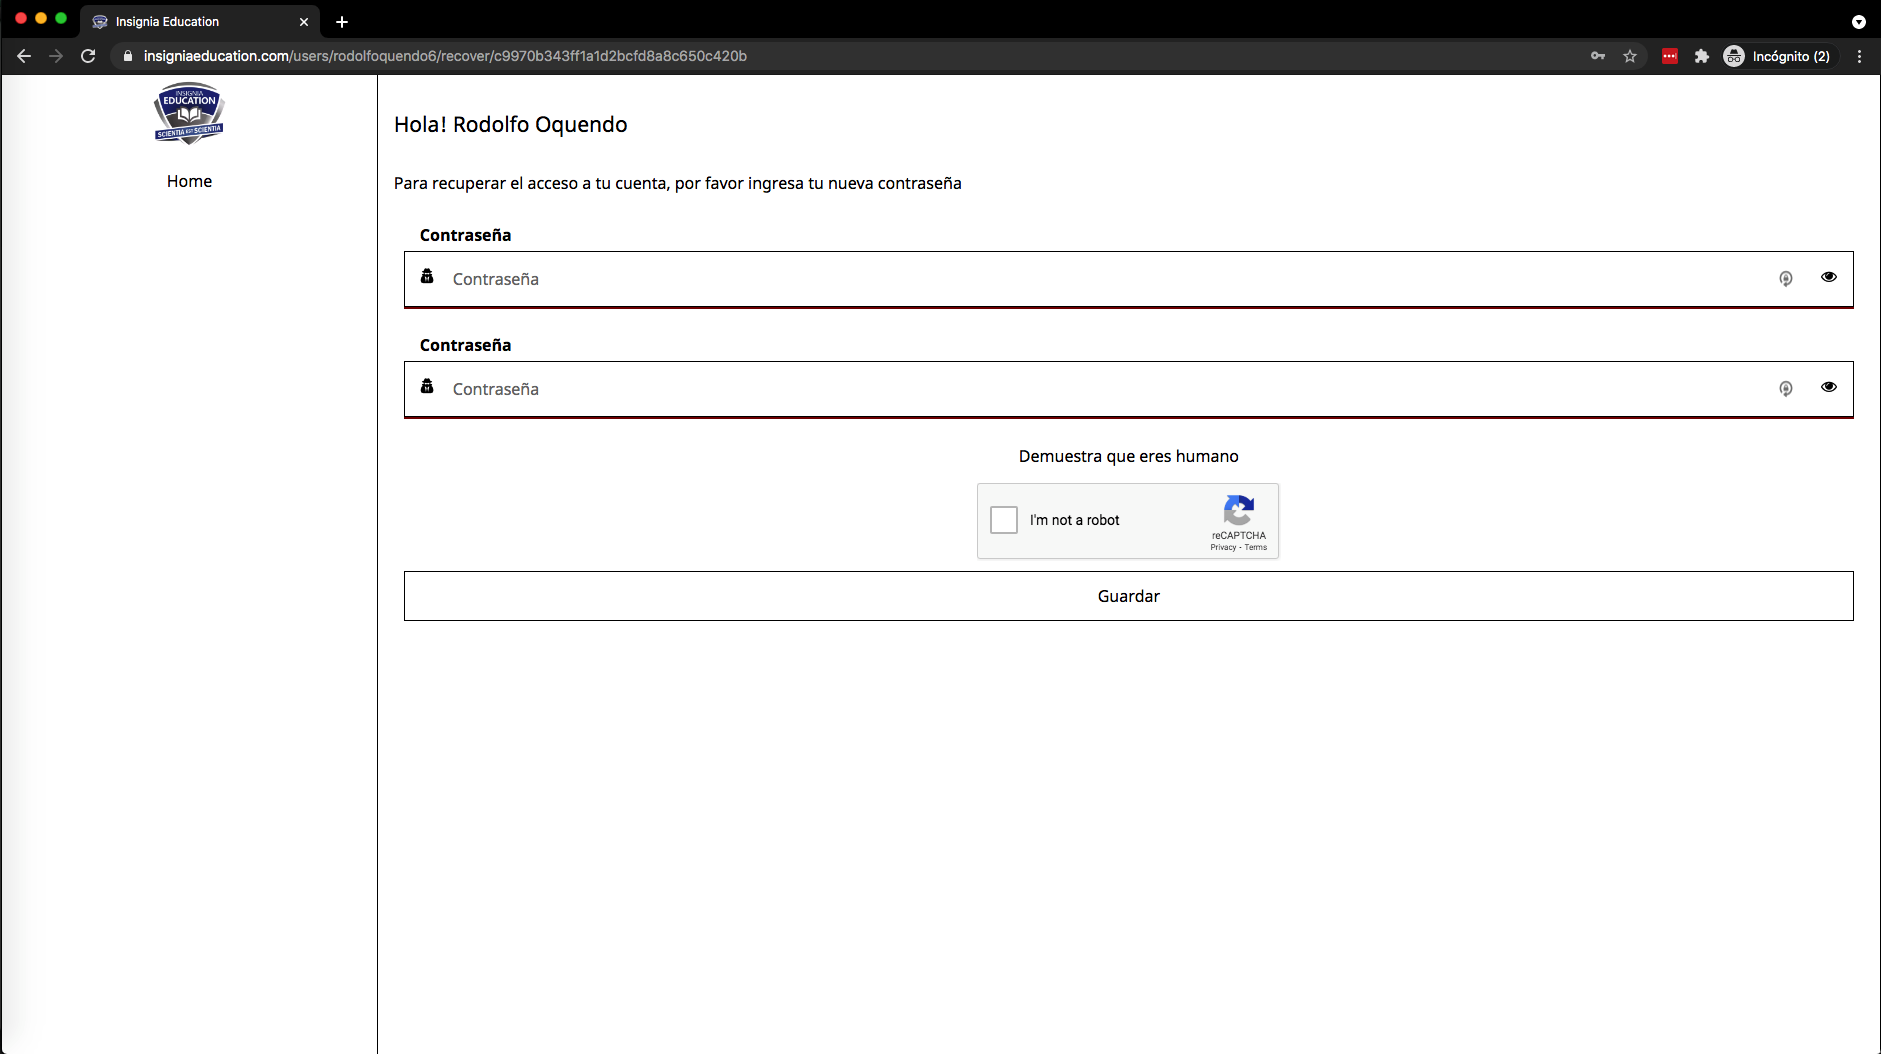Open the reCAPTCHA Privacy link
1881x1054 pixels.
1222,547
